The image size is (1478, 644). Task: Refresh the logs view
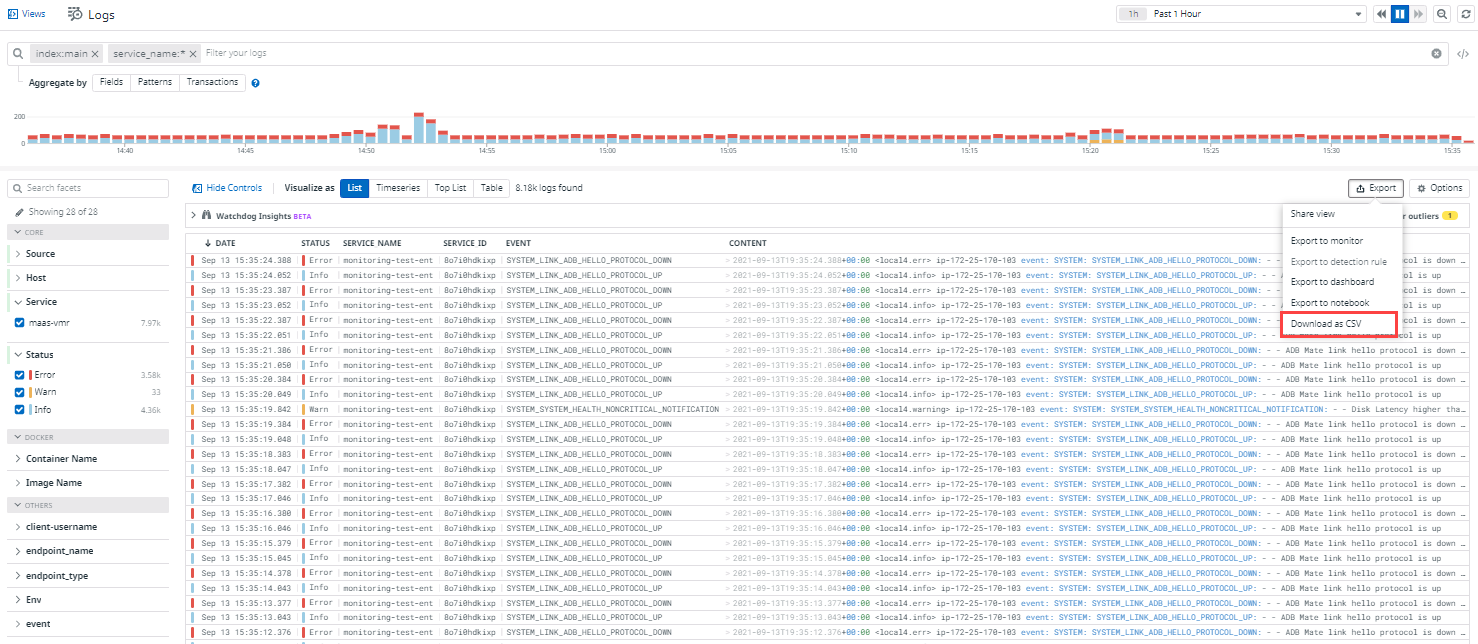point(1465,14)
